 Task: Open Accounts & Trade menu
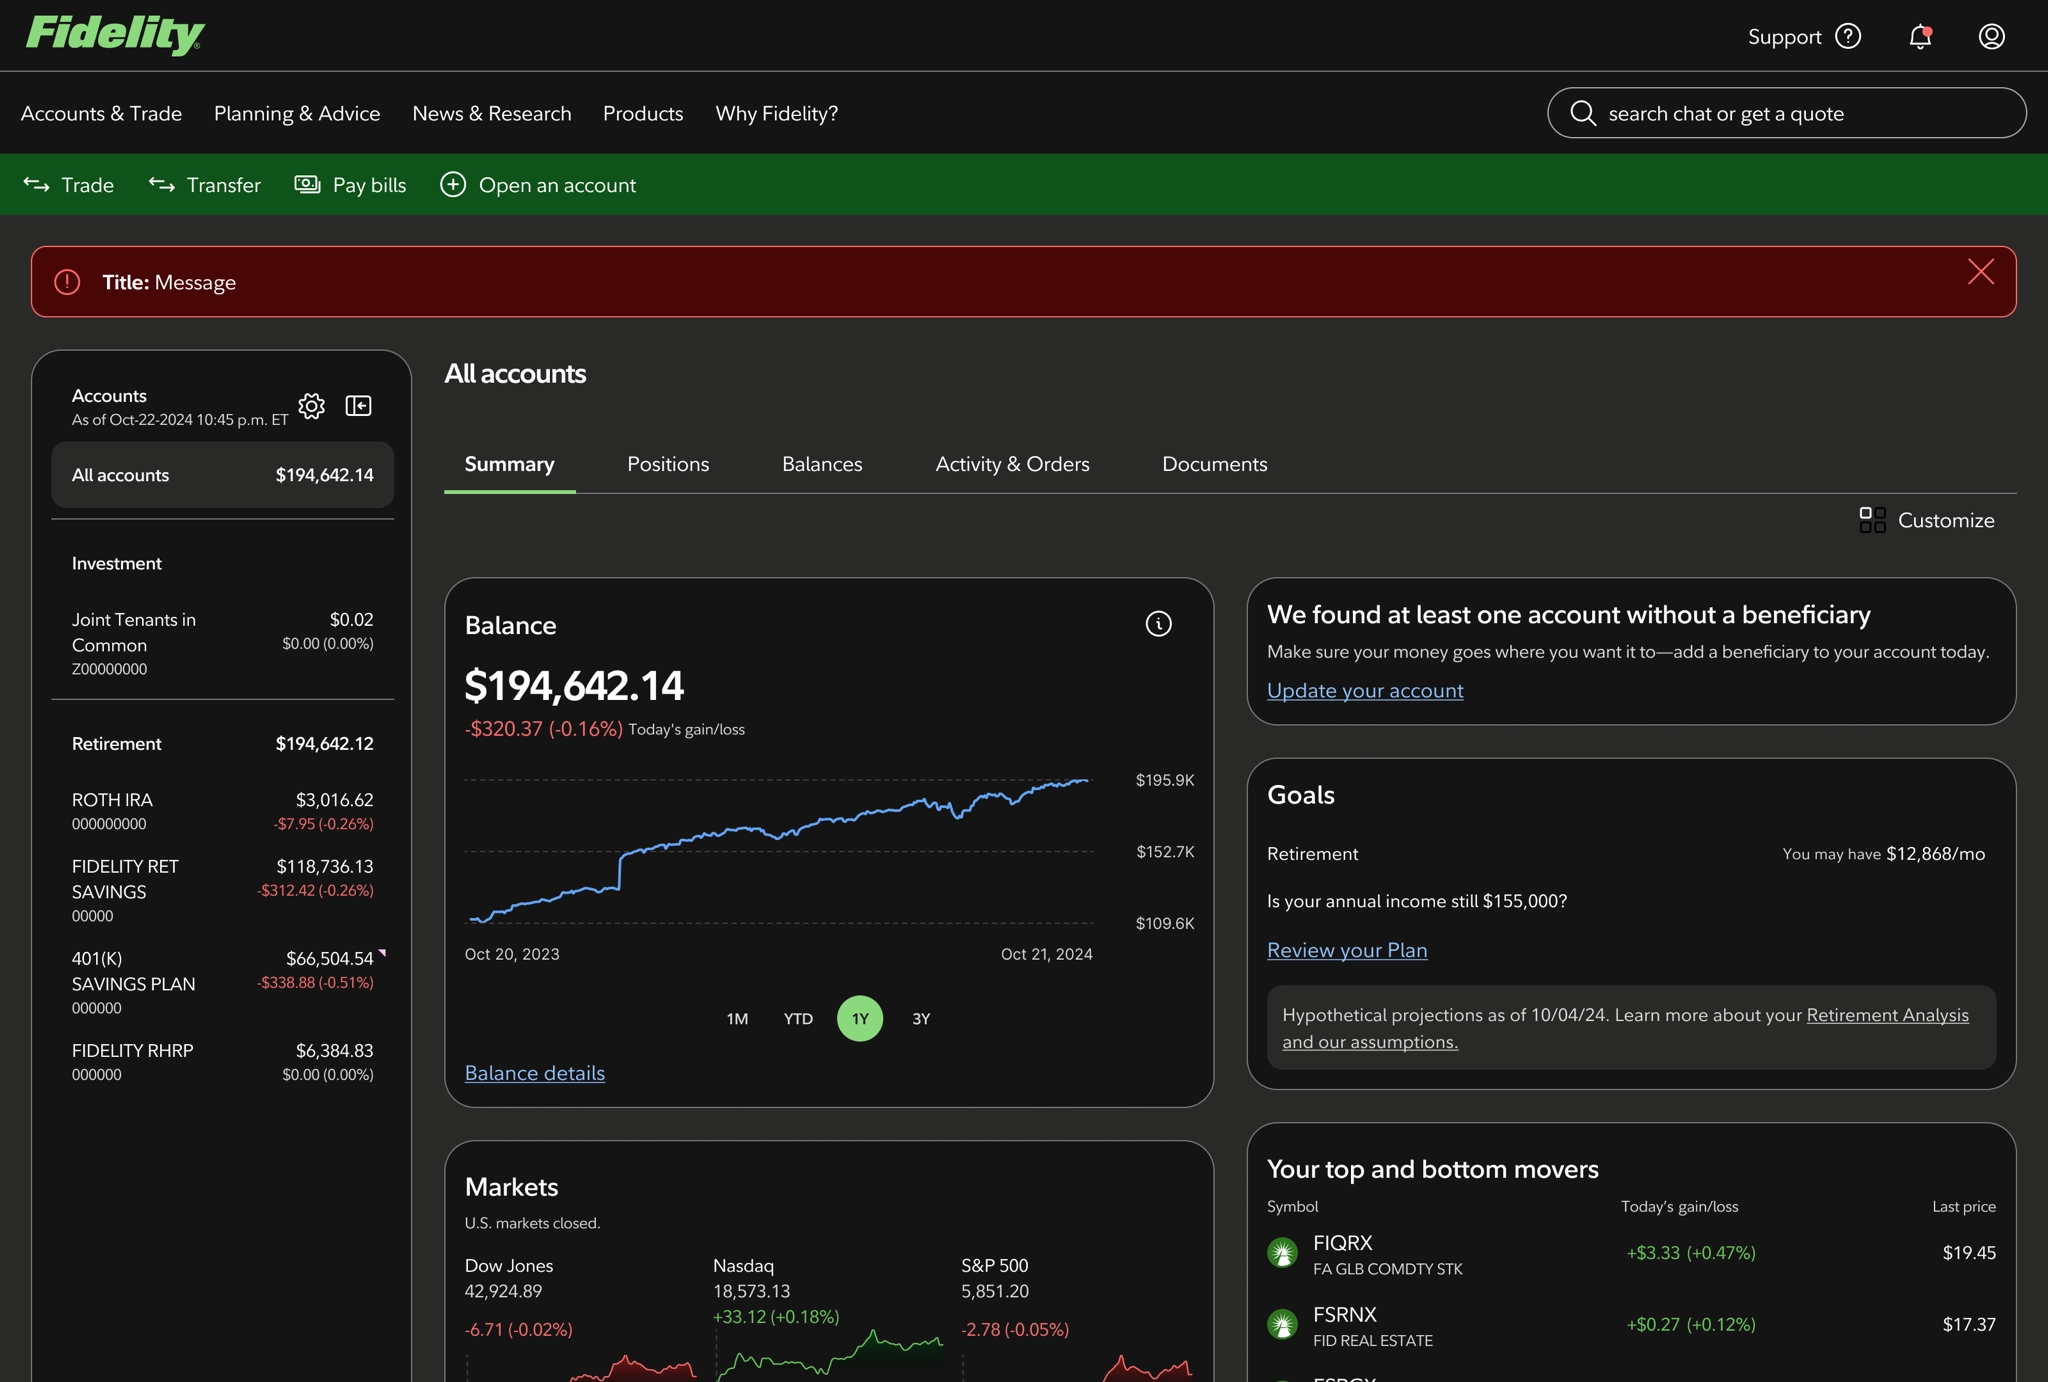(101, 114)
